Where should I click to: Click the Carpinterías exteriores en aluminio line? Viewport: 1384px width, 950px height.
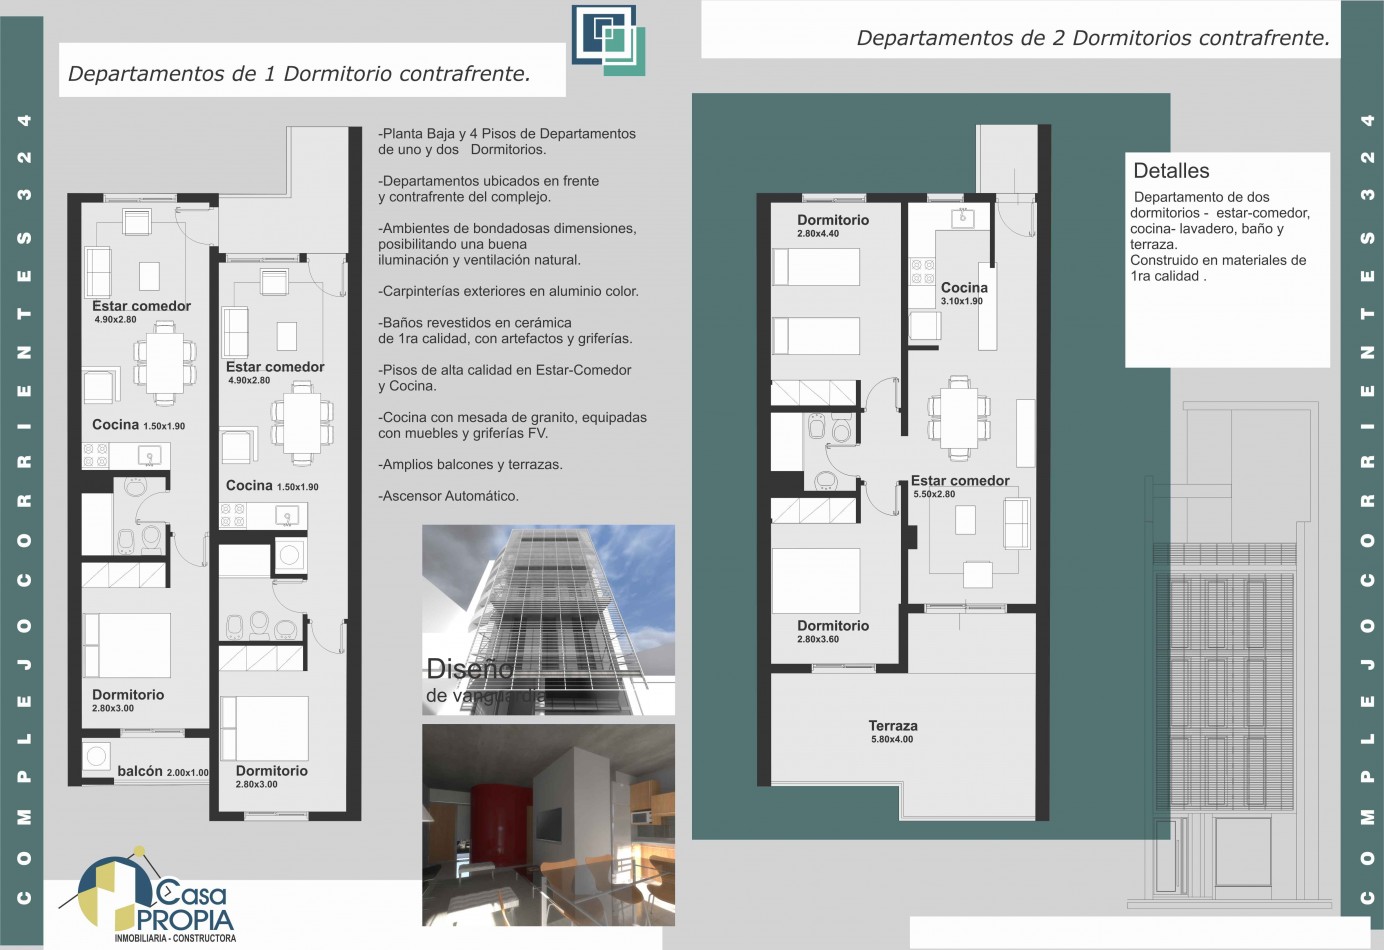tap(508, 292)
